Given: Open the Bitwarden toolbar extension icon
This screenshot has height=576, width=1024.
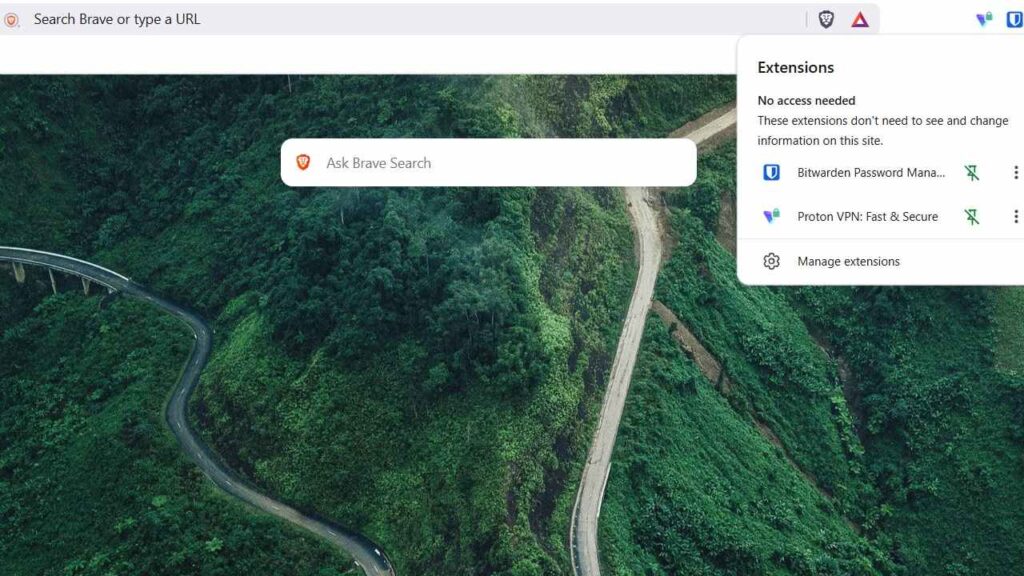Looking at the screenshot, I should pyautogui.click(x=1015, y=19).
